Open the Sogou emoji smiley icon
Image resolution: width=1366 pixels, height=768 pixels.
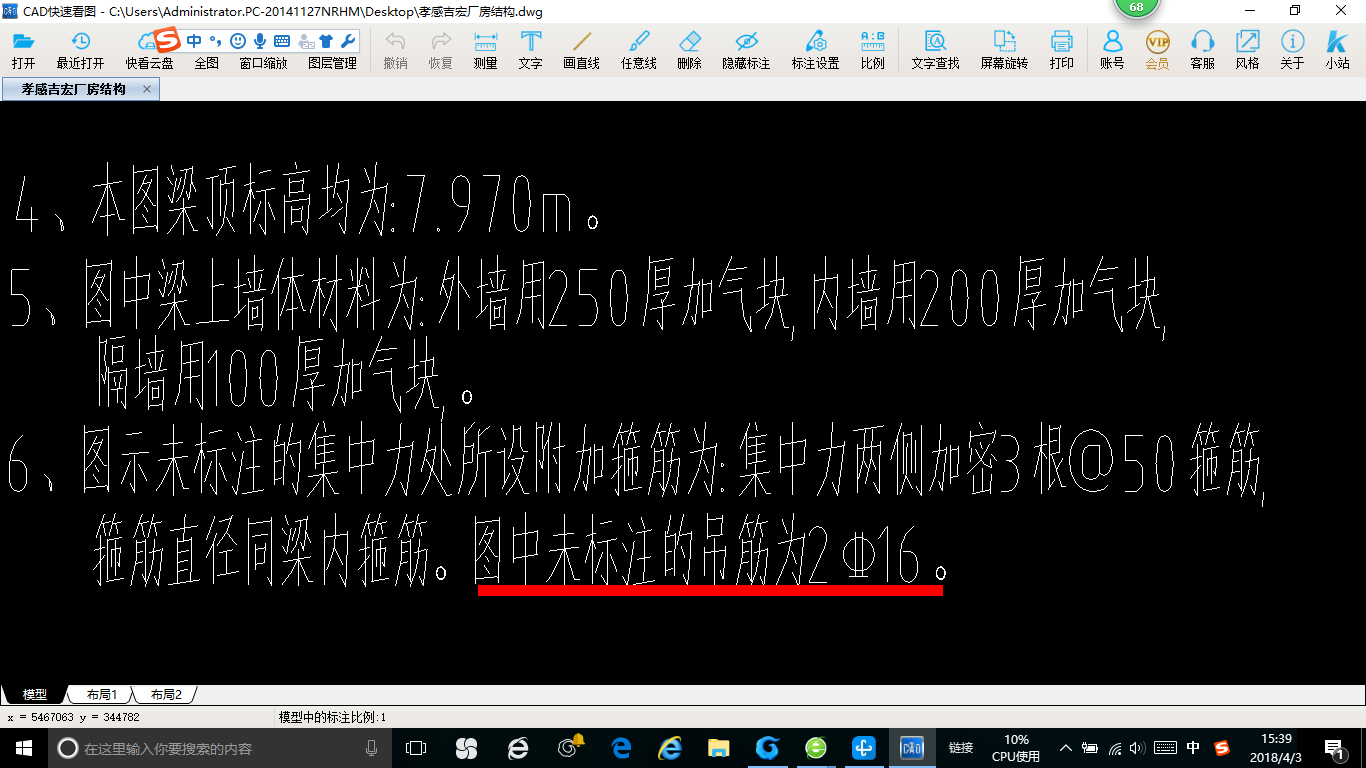tap(237, 41)
